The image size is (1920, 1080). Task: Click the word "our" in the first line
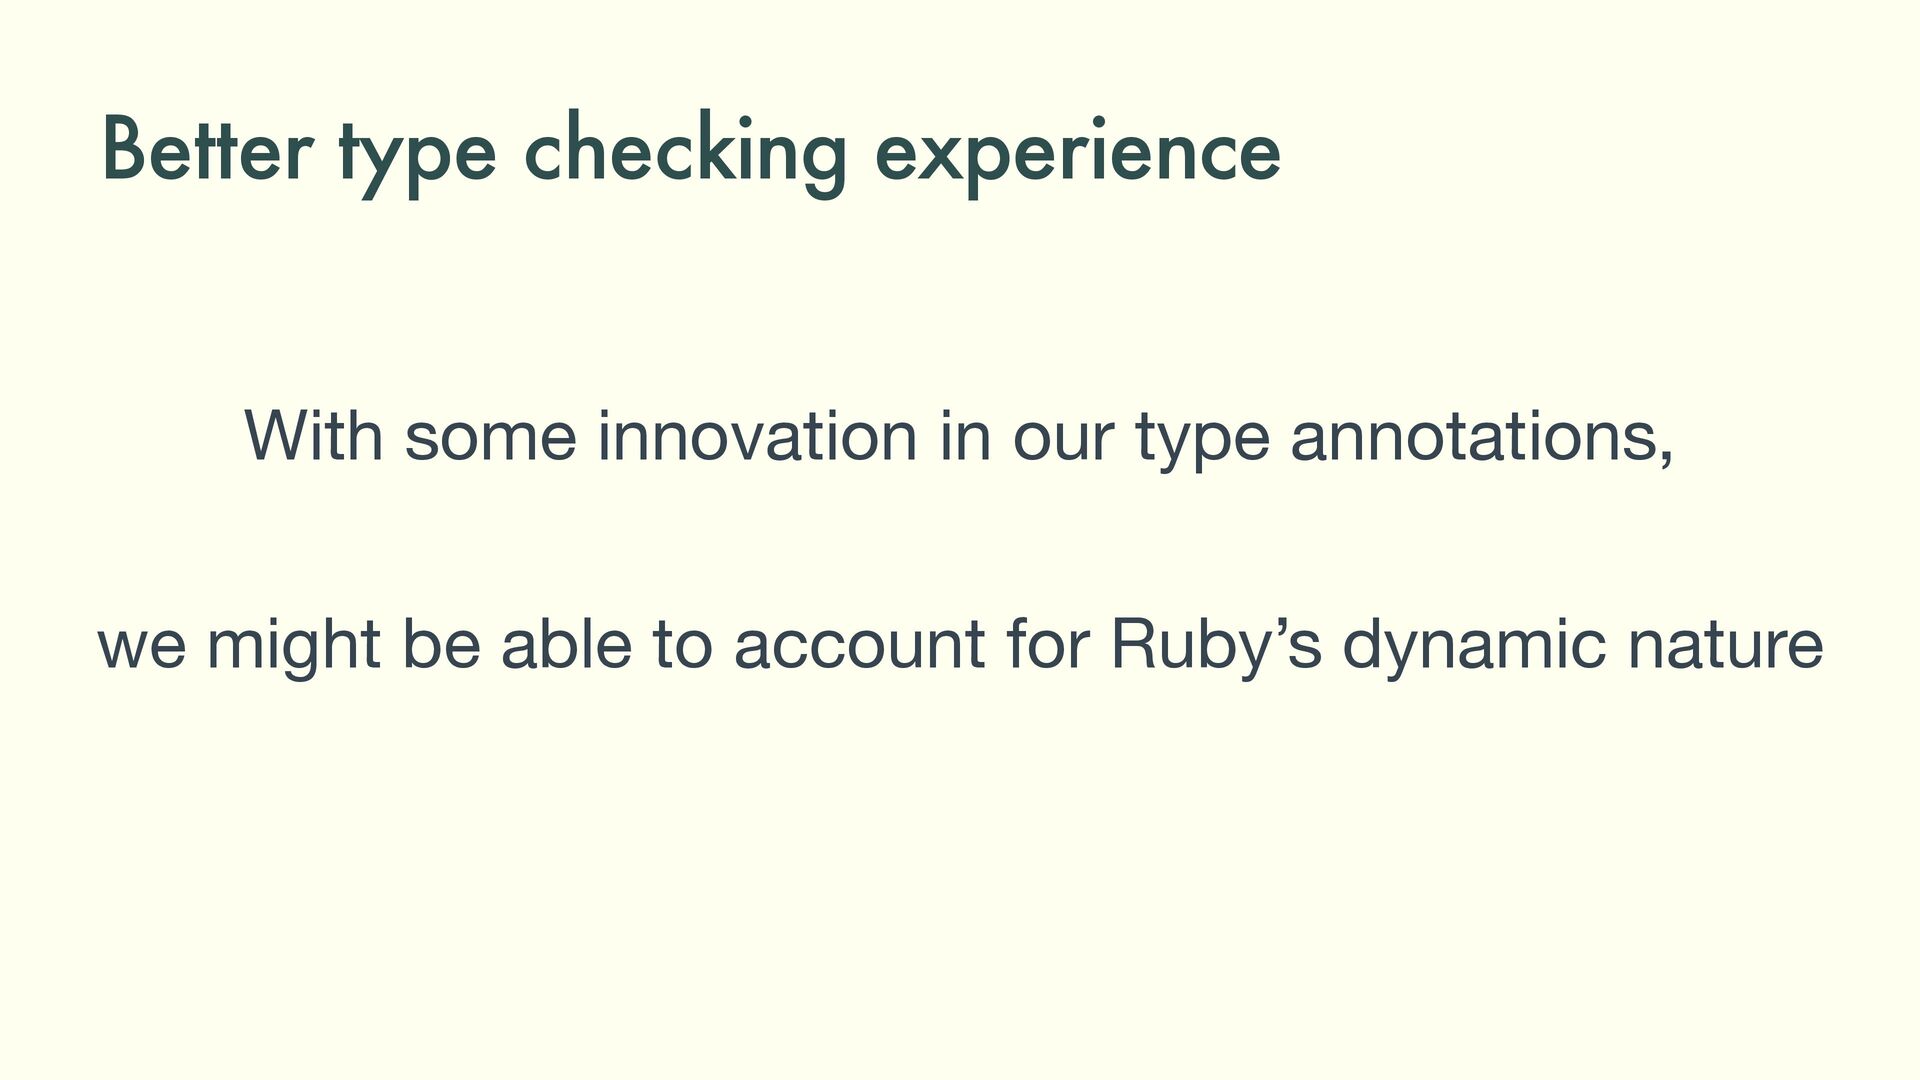click(x=1062, y=438)
